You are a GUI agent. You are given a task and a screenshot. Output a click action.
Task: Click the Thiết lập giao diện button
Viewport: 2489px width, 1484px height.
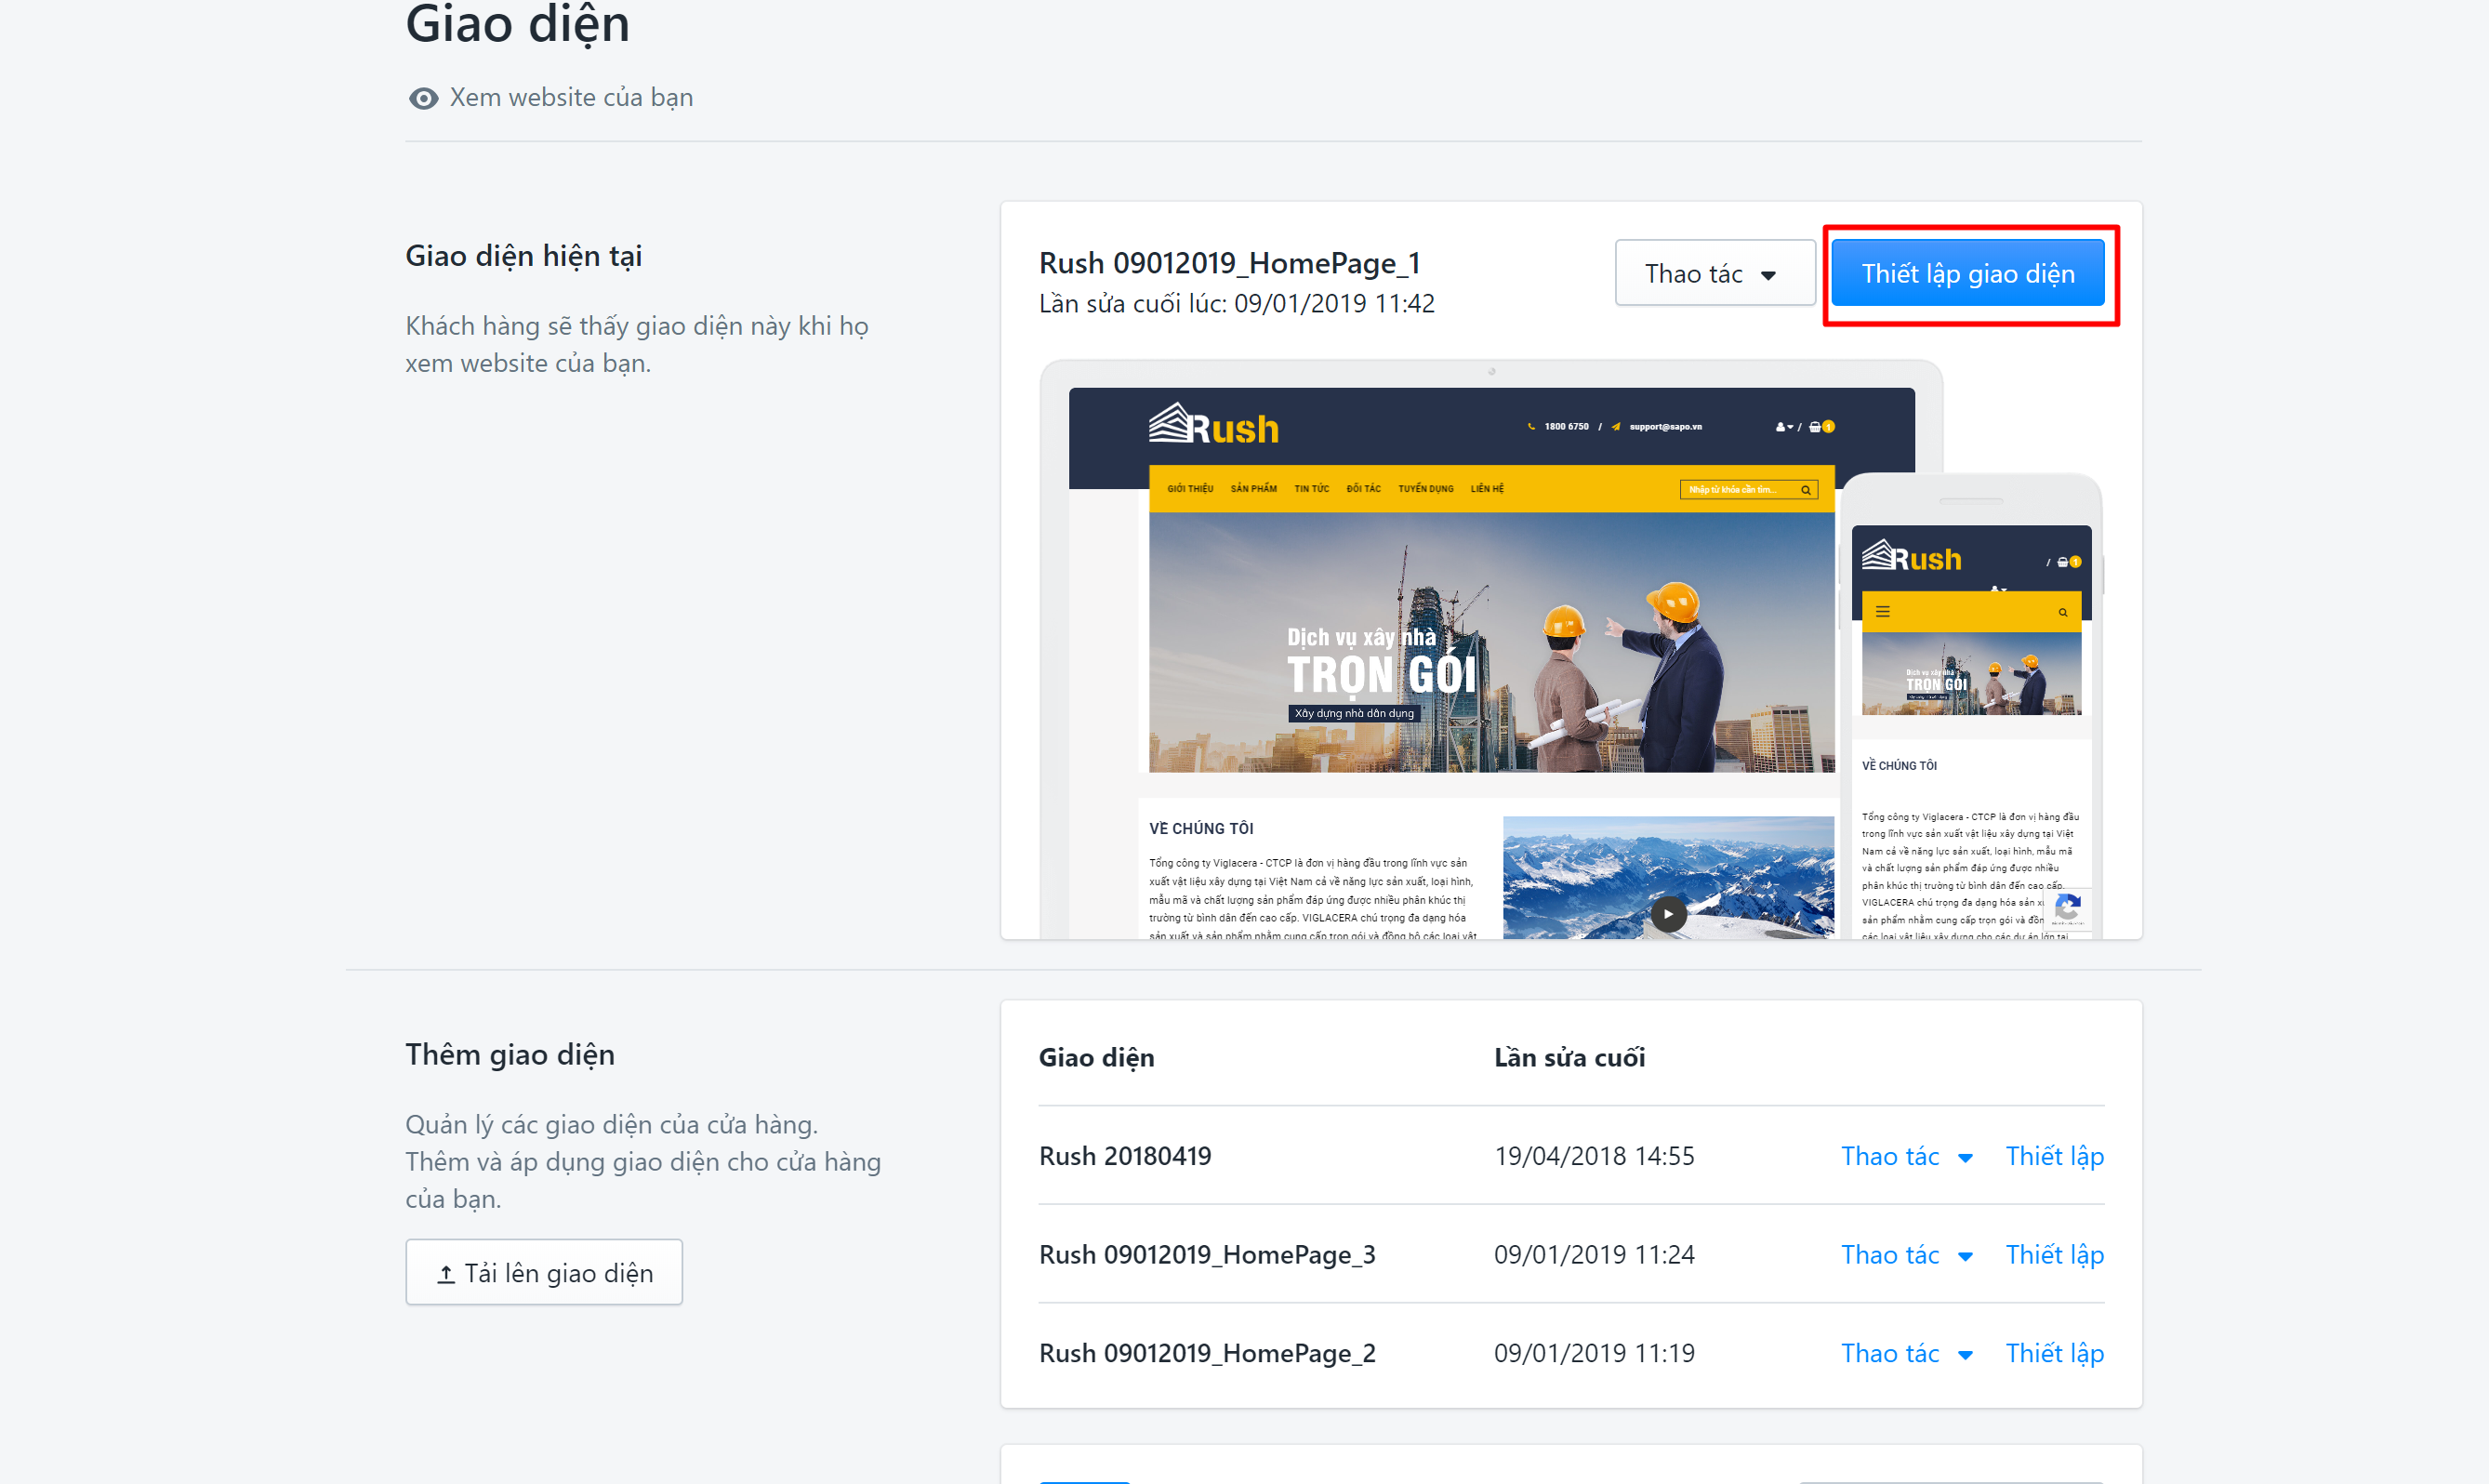point(1967,273)
